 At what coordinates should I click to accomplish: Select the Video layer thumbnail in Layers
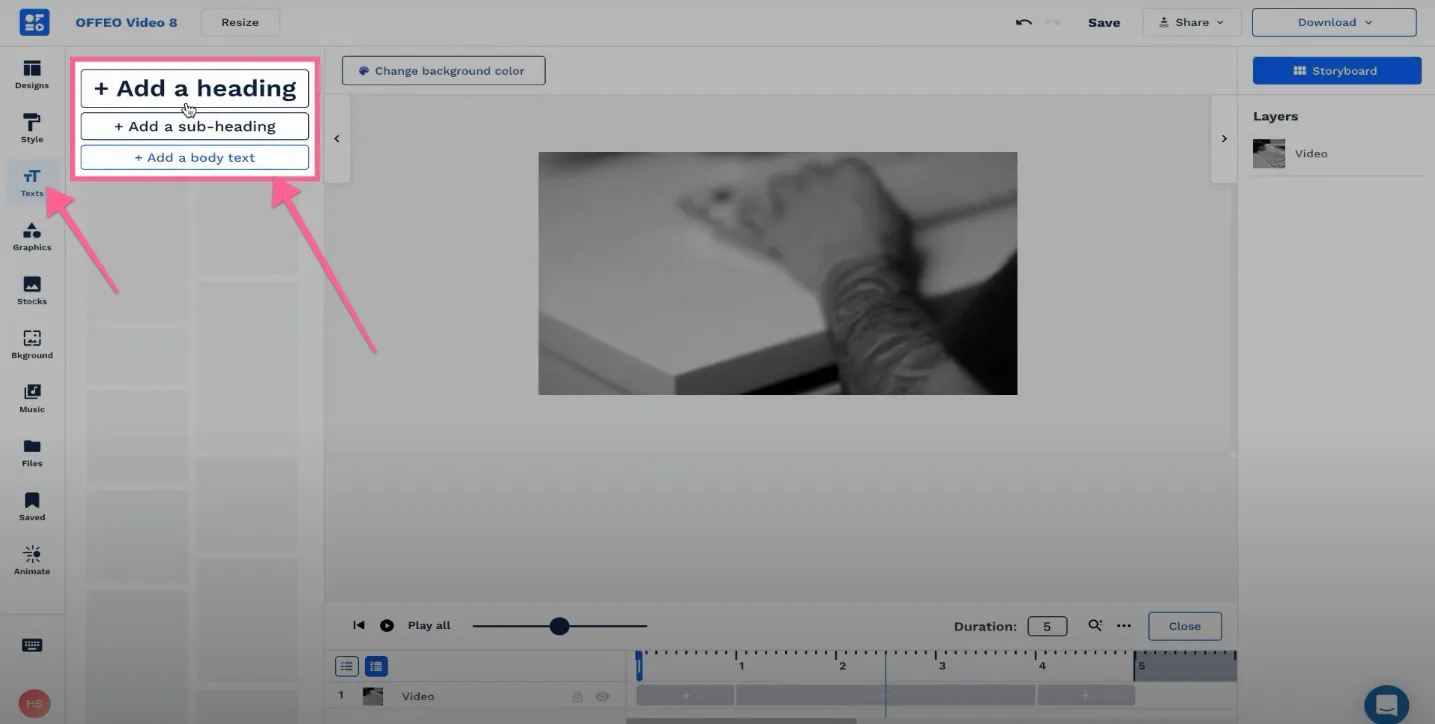1269,153
